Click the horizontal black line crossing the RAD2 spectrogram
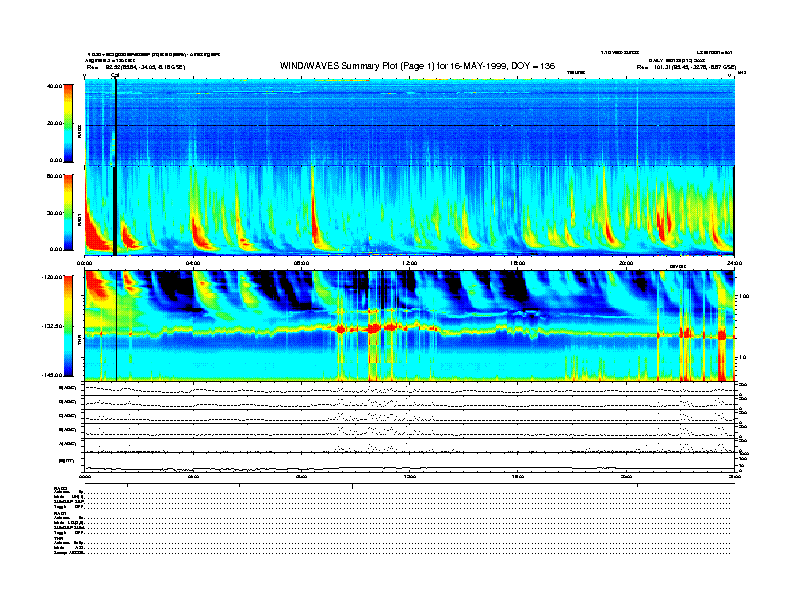This screenshot has width=792, height=612. (x=409, y=125)
